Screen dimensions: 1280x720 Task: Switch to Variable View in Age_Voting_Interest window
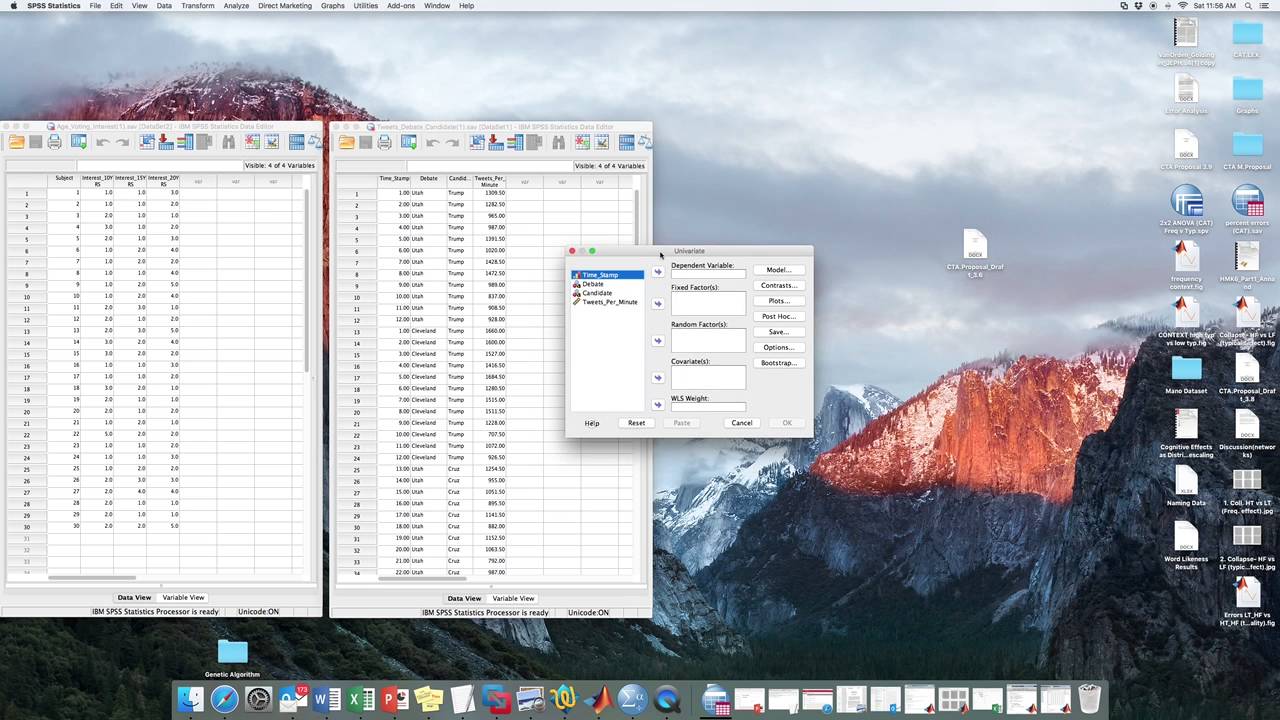point(183,598)
